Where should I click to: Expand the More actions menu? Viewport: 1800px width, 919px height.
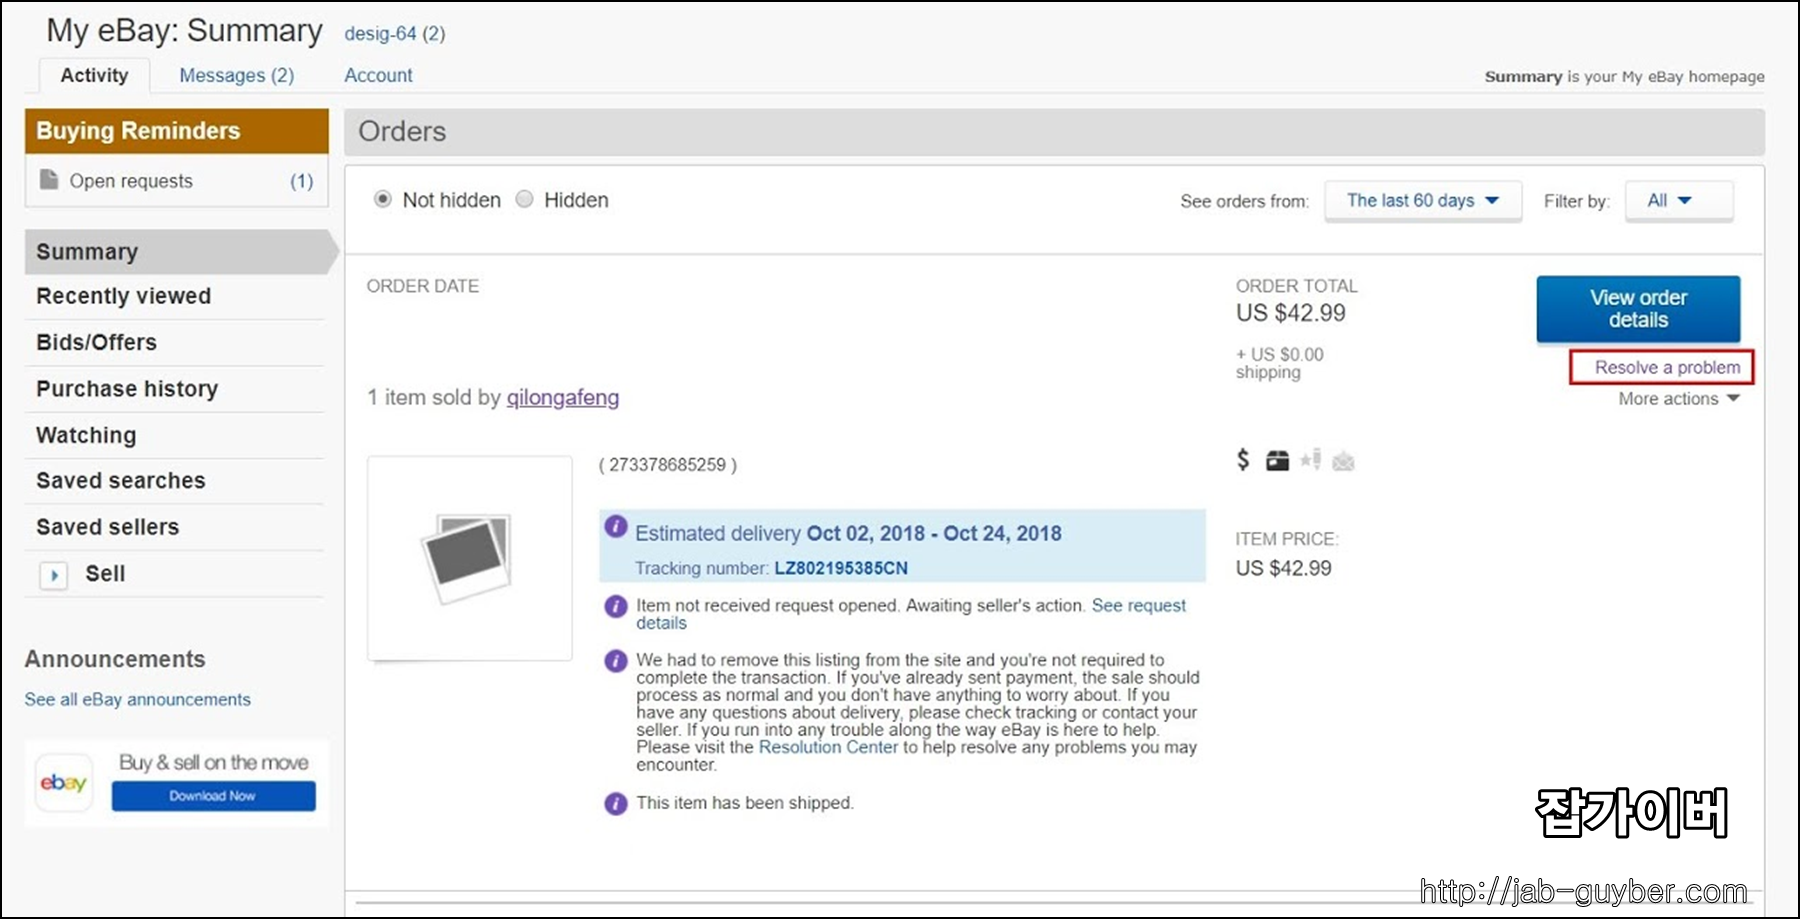coord(1680,399)
